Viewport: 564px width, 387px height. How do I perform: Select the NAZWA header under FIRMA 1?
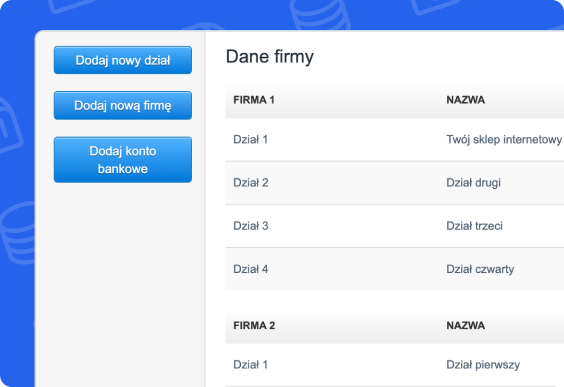click(465, 100)
